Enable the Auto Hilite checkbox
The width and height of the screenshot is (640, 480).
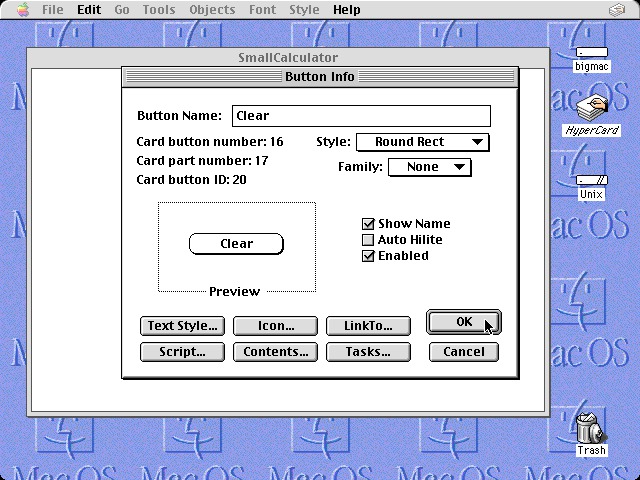402,240
